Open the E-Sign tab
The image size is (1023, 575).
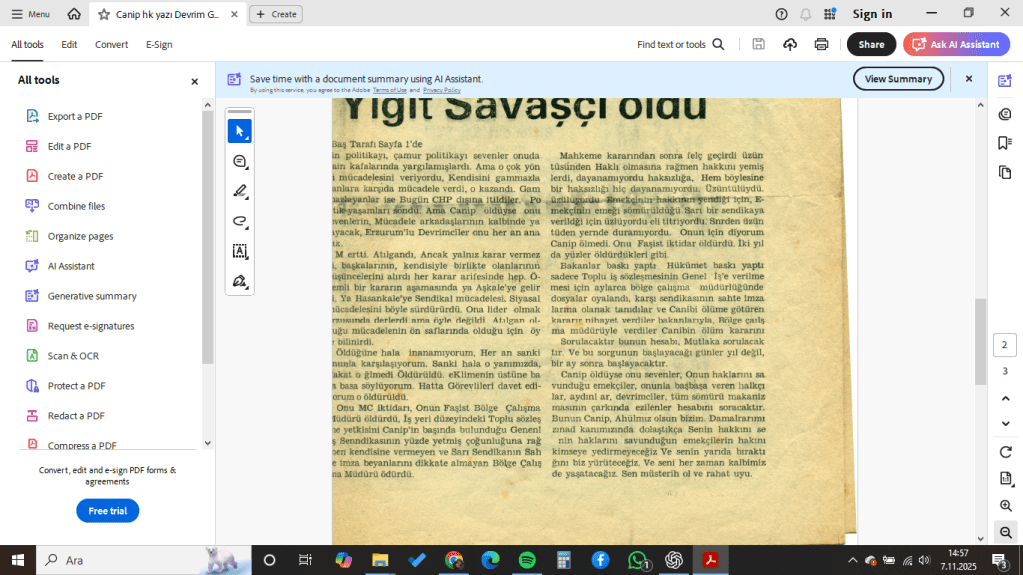[159, 45]
